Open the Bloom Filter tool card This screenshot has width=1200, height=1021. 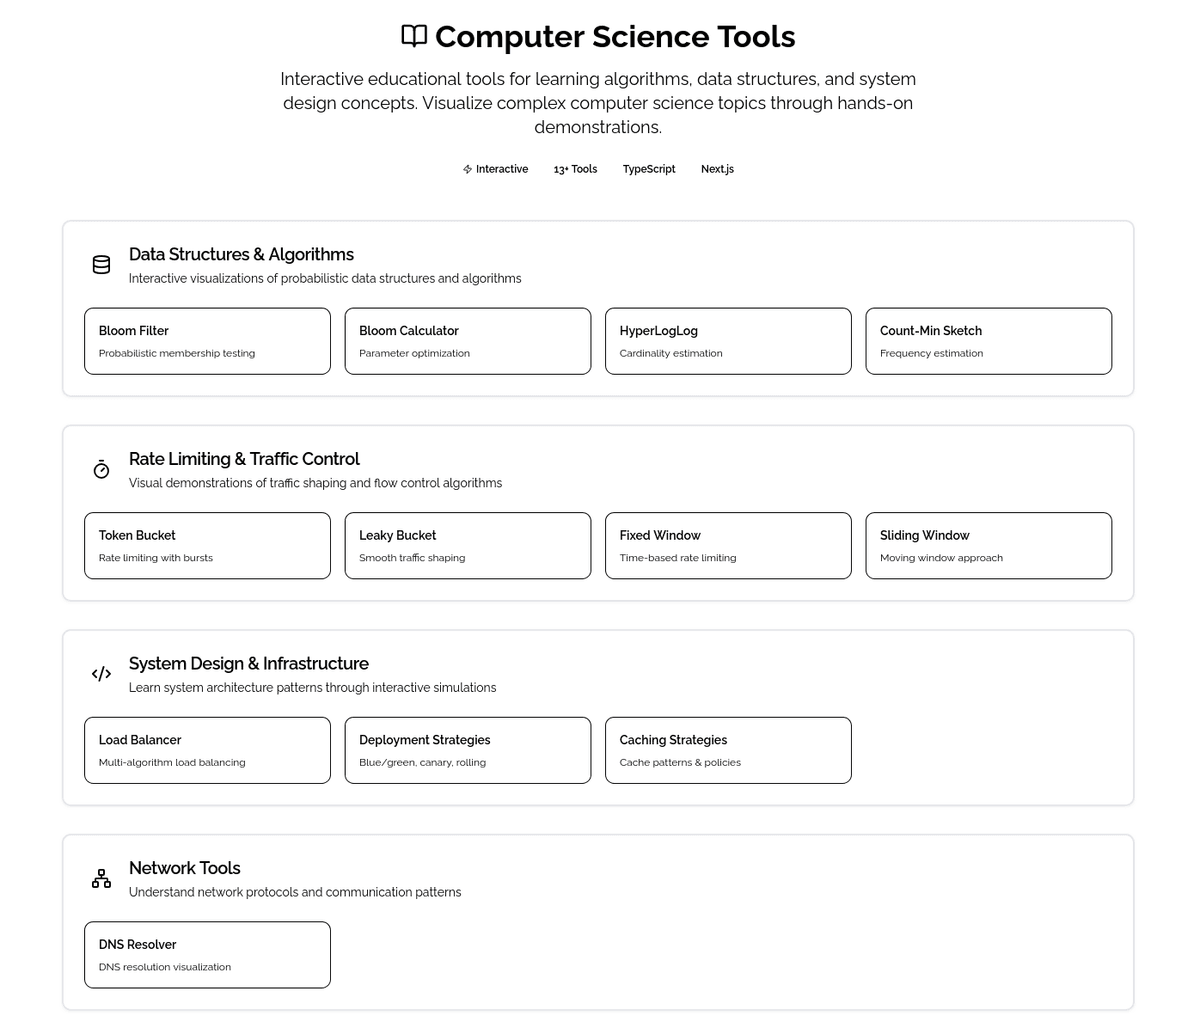(x=207, y=340)
